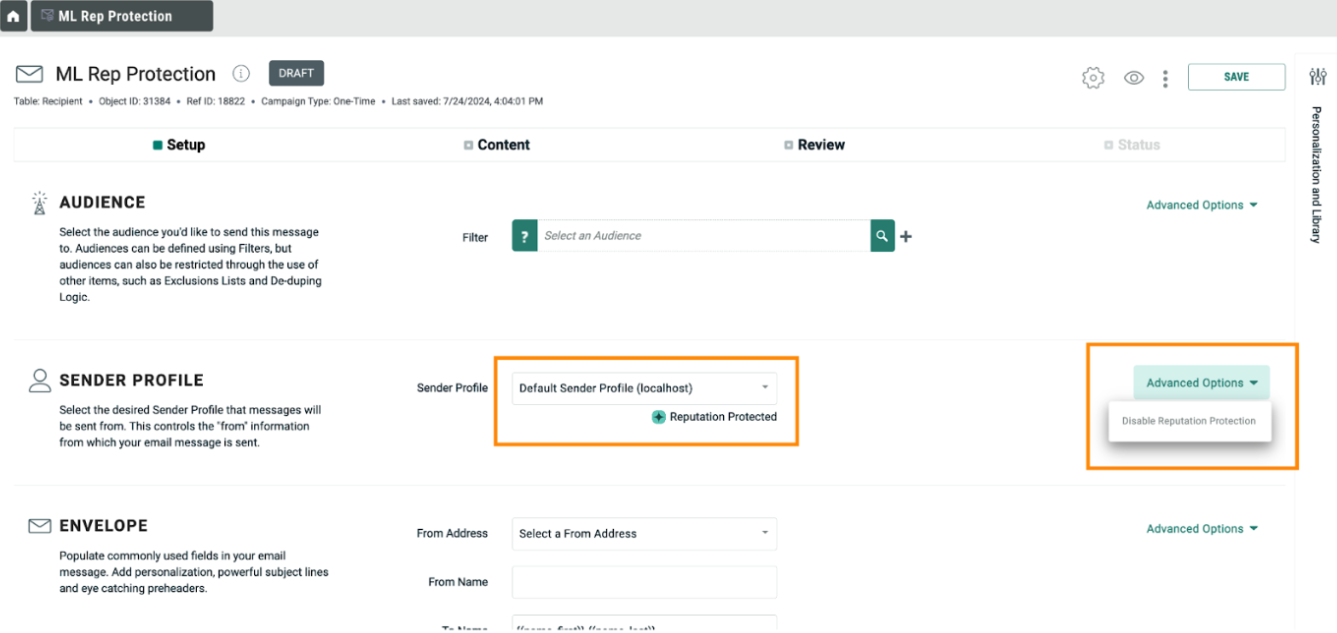This screenshot has height=633, width=1337.
Task: Click the audience search magnifier icon
Action: pyautogui.click(x=882, y=236)
